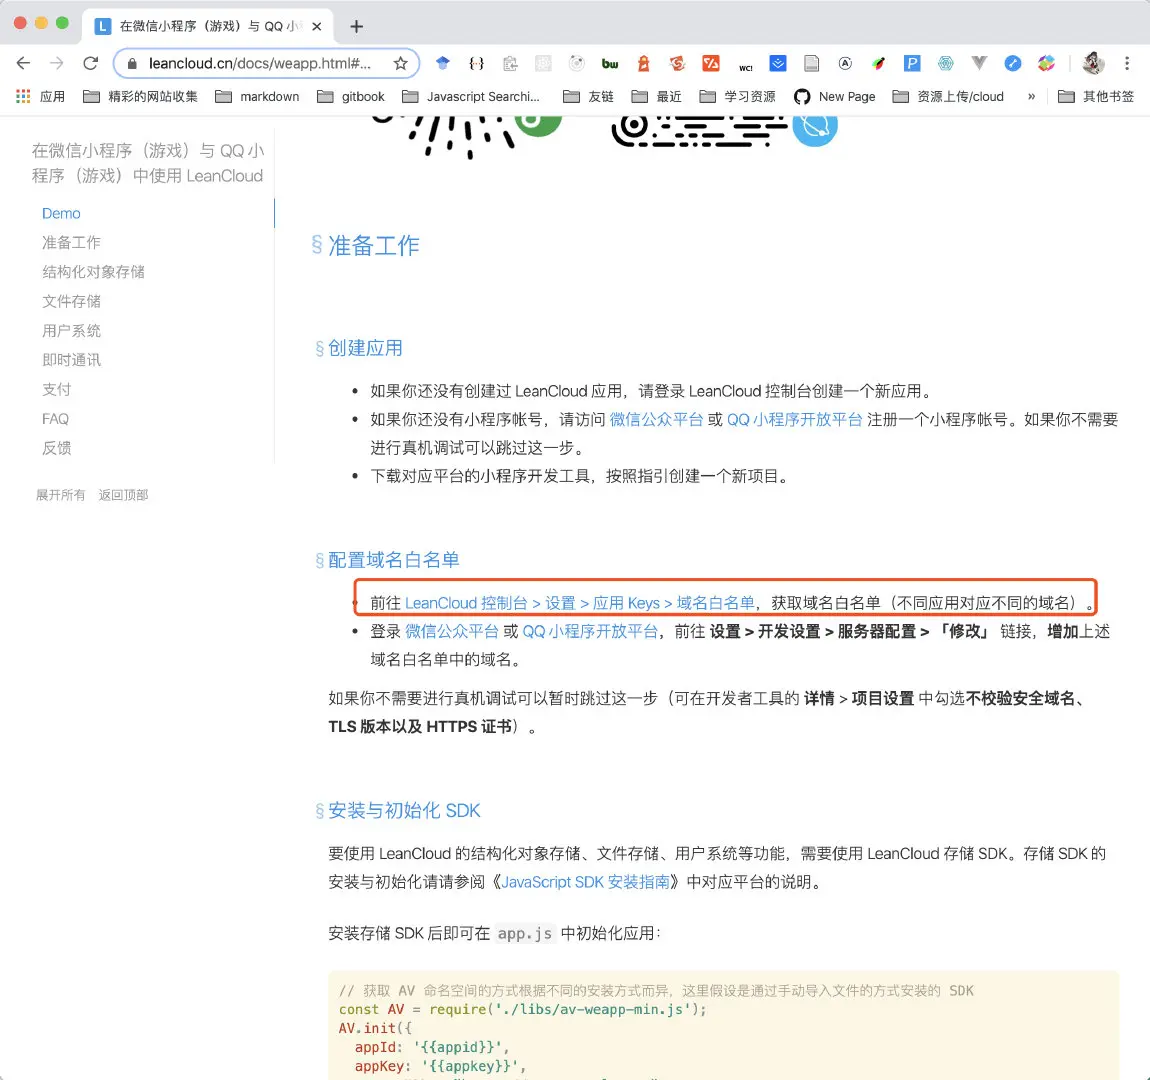
Task: Expand hidden bookmarks with the » chevron
Action: click(x=1031, y=96)
